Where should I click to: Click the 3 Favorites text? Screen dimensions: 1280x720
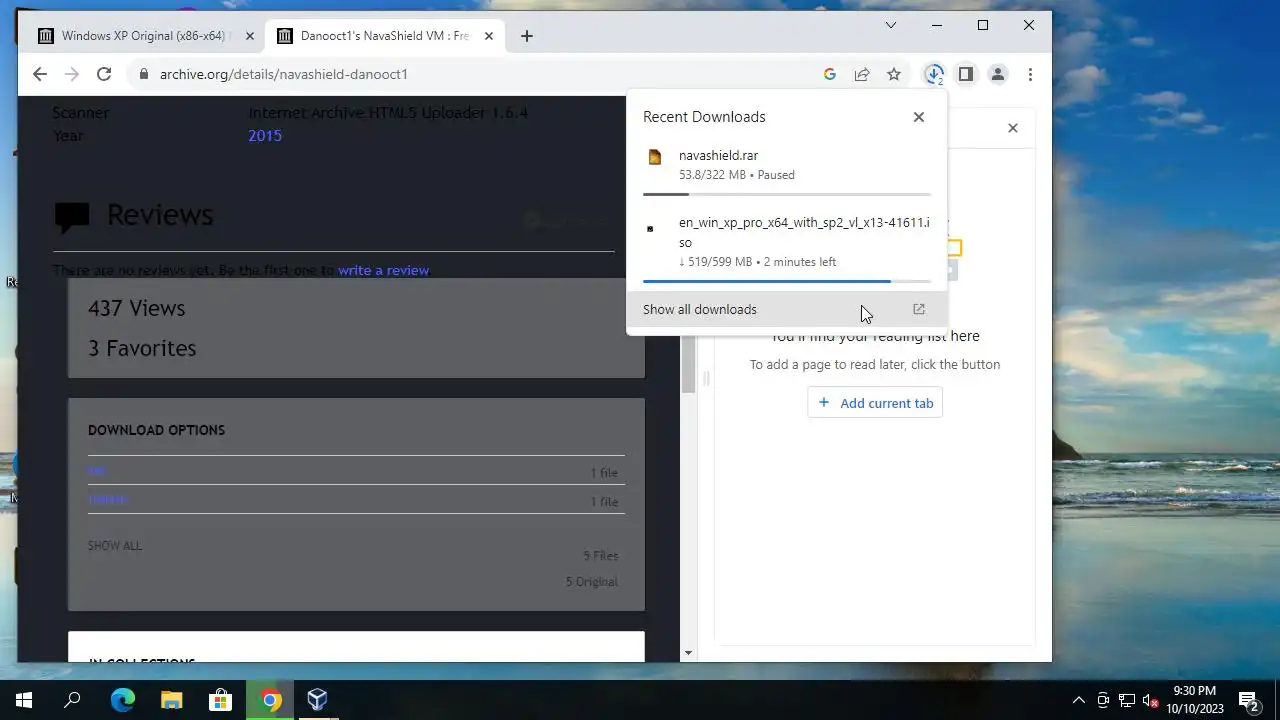pyautogui.click(x=142, y=348)
